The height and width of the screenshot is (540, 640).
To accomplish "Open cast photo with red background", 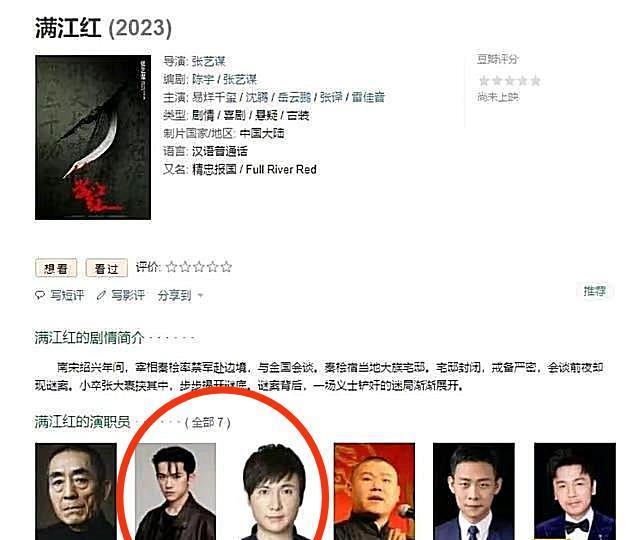I will click(374, 491).
